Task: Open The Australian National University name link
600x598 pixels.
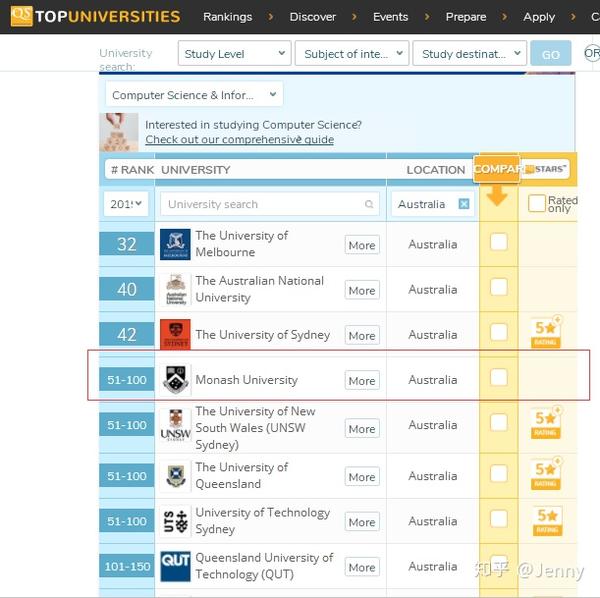Action: tap(260, 289)
